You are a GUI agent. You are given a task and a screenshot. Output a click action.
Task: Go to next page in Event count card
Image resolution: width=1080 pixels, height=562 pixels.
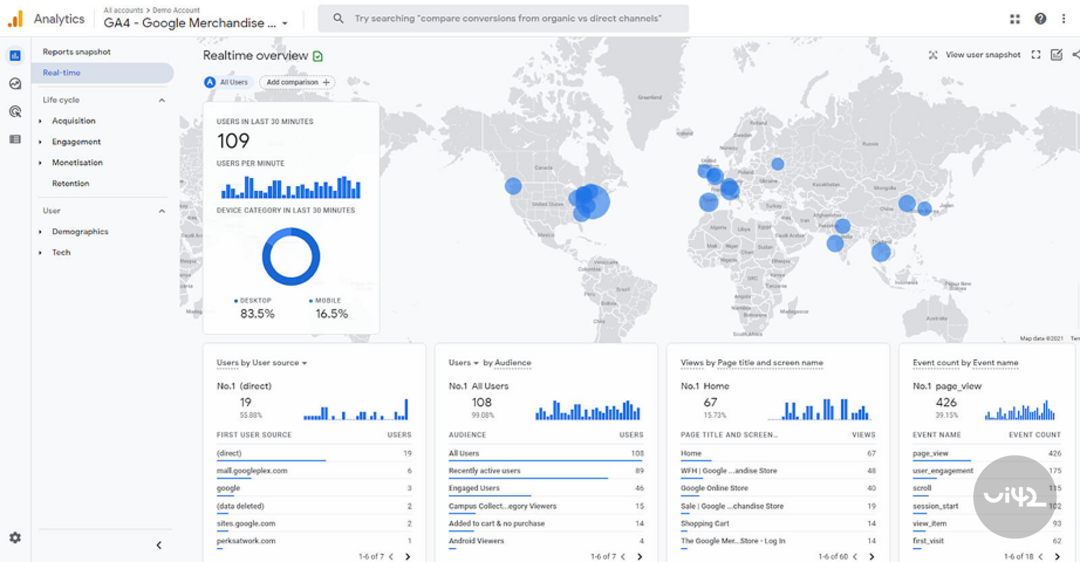(x=1057, y=556)
